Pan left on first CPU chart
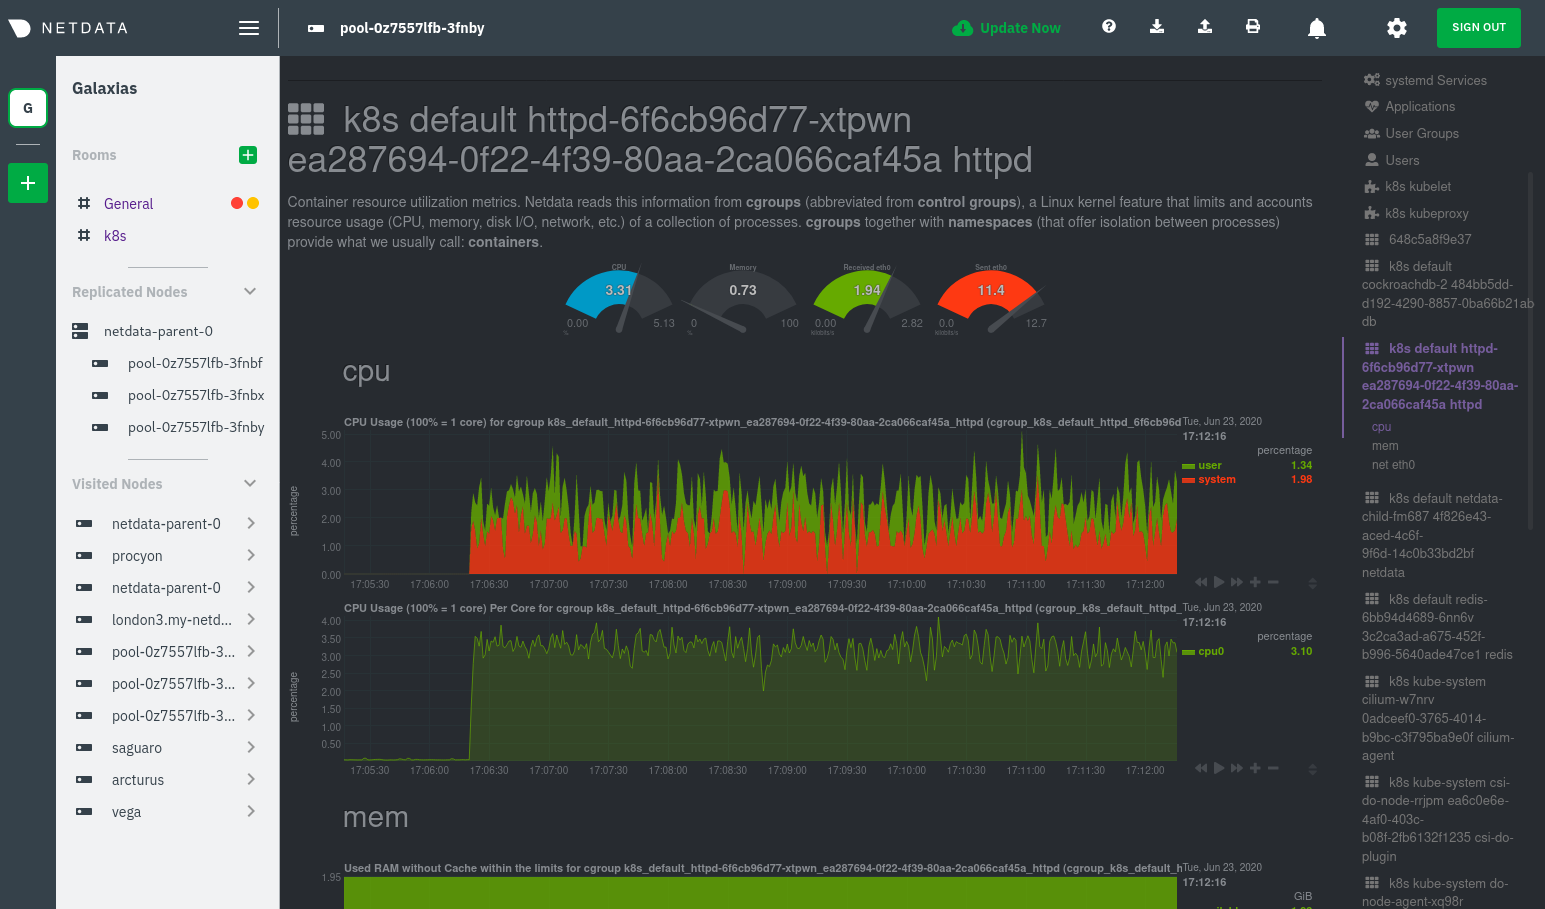The height and width of the screenshot is (909, 1545). (x=1201, y=582)
